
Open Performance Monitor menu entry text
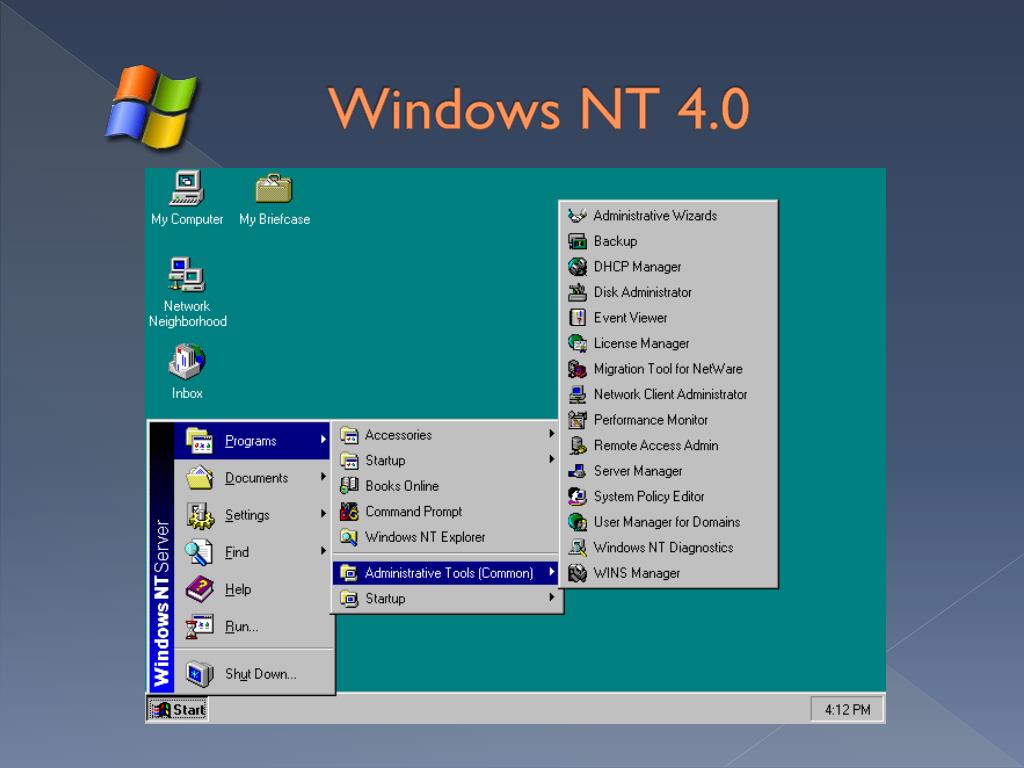pyautogui.click(x=650, y=420)
